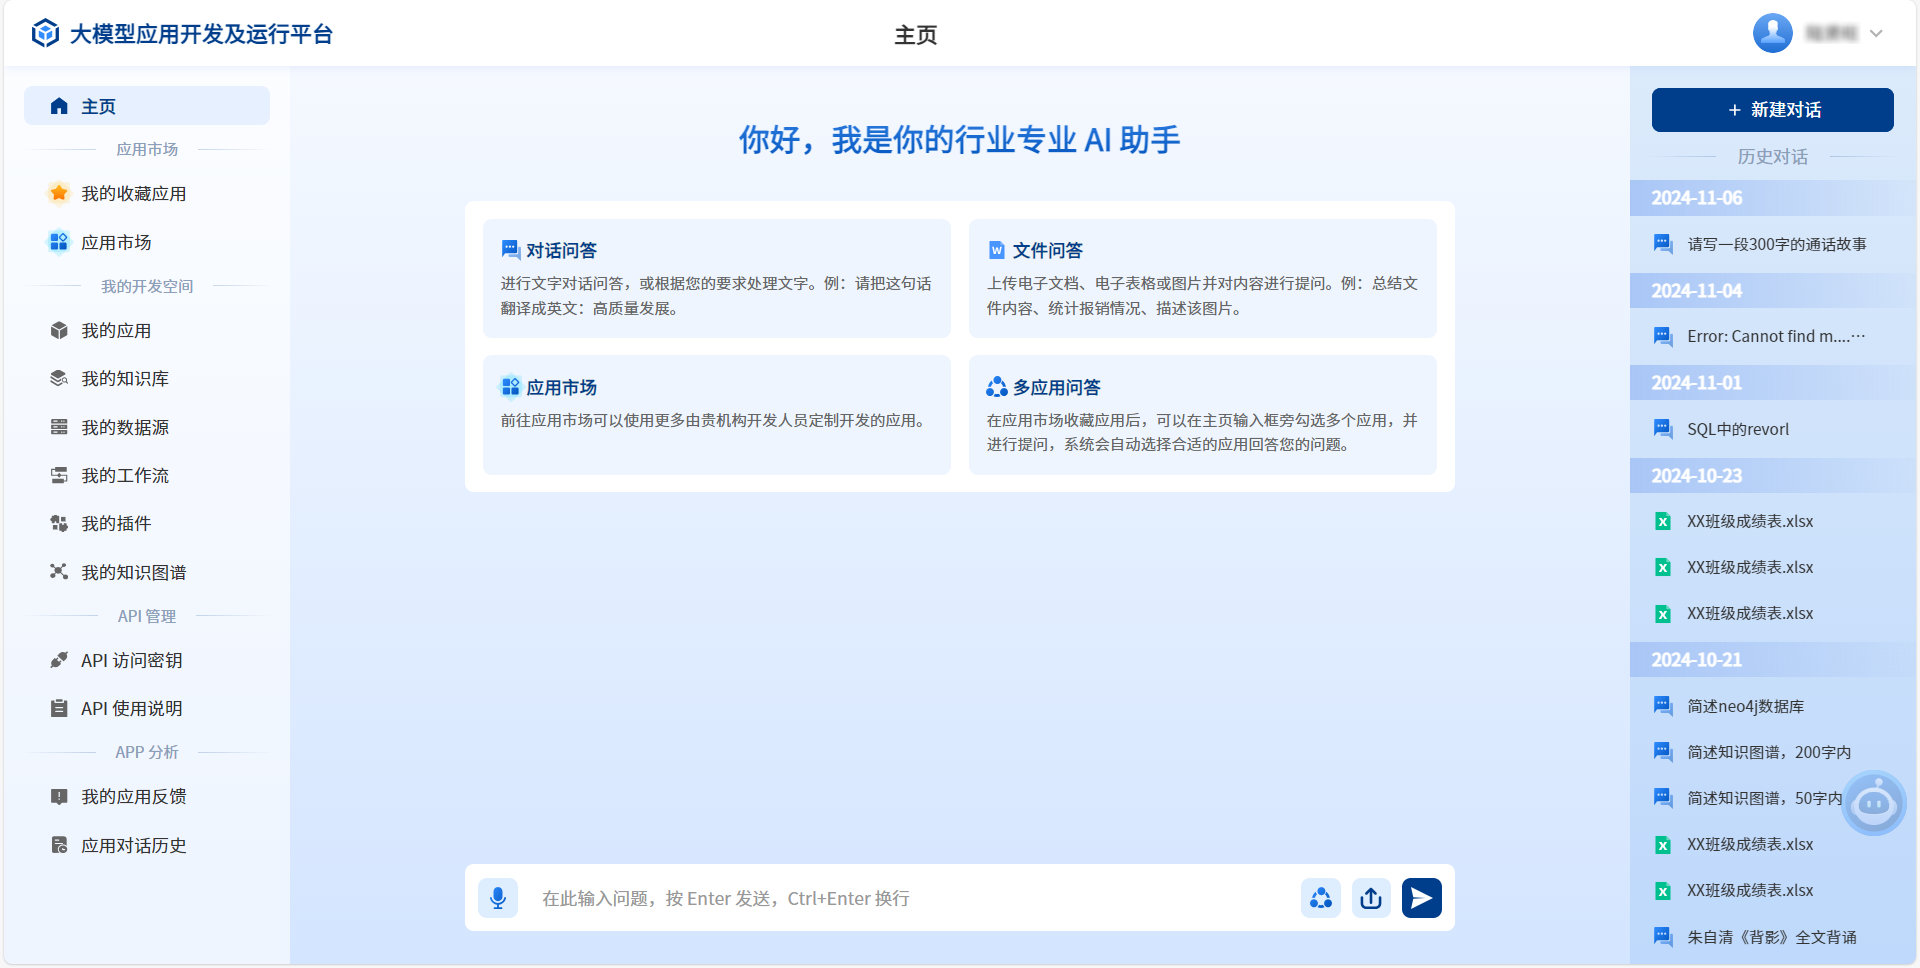Click the 新建对话 button

tap(1772, 110)
